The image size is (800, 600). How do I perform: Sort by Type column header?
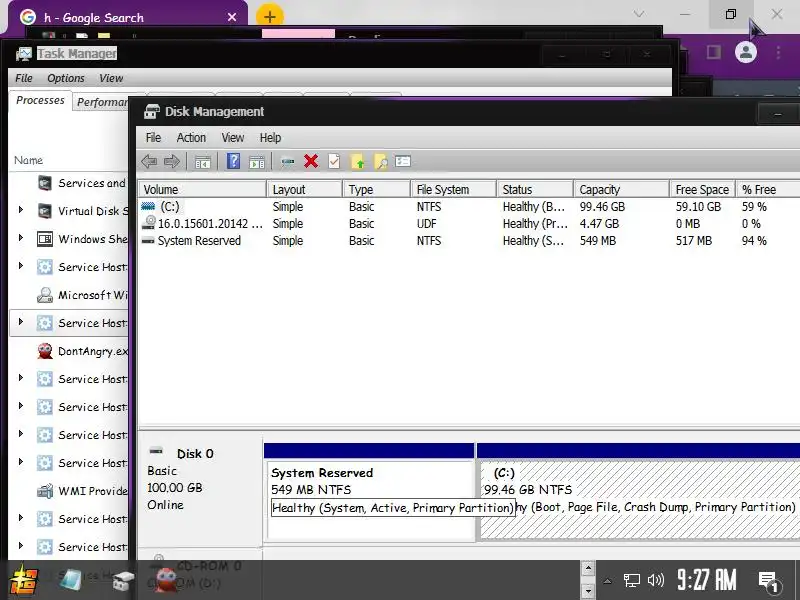[377, 189]
